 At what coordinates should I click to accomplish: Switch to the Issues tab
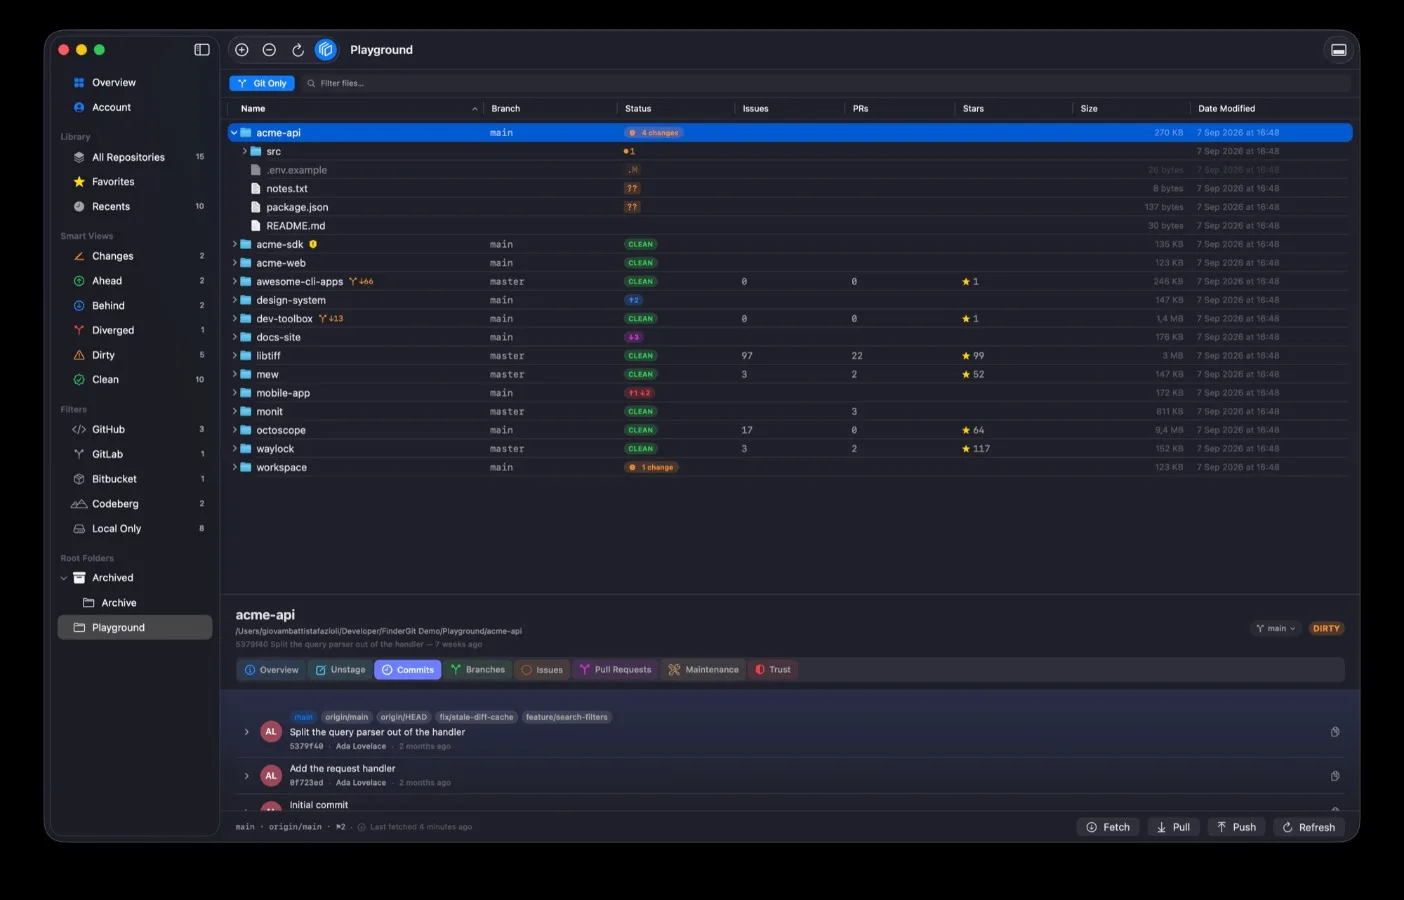(543, 670)
